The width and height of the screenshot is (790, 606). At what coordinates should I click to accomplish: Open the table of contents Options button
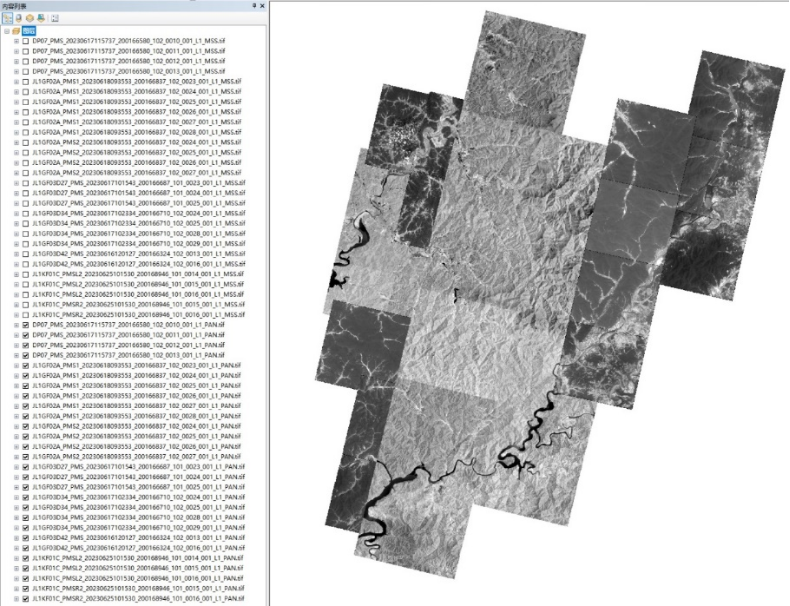[x=54, y=18]
